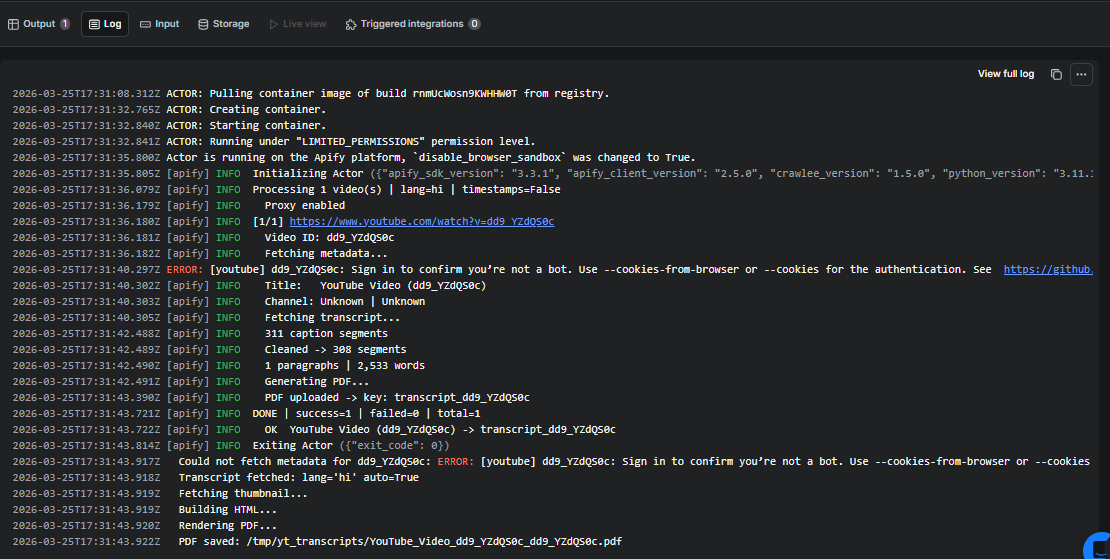The image size is (1110, 559).
Task: Select the 'Fetching transcript...' log line
Action: point(206,318)
